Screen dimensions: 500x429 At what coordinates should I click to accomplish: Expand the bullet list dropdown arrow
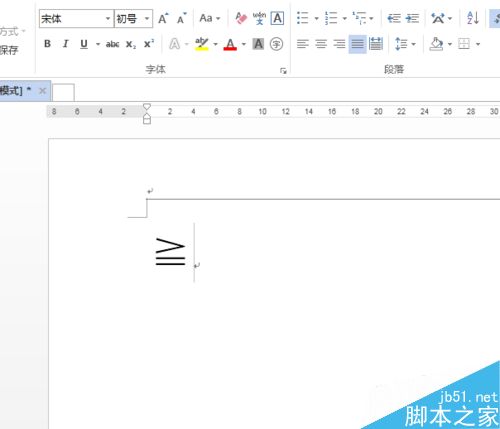pyautogui.click(x=316, y=18)
